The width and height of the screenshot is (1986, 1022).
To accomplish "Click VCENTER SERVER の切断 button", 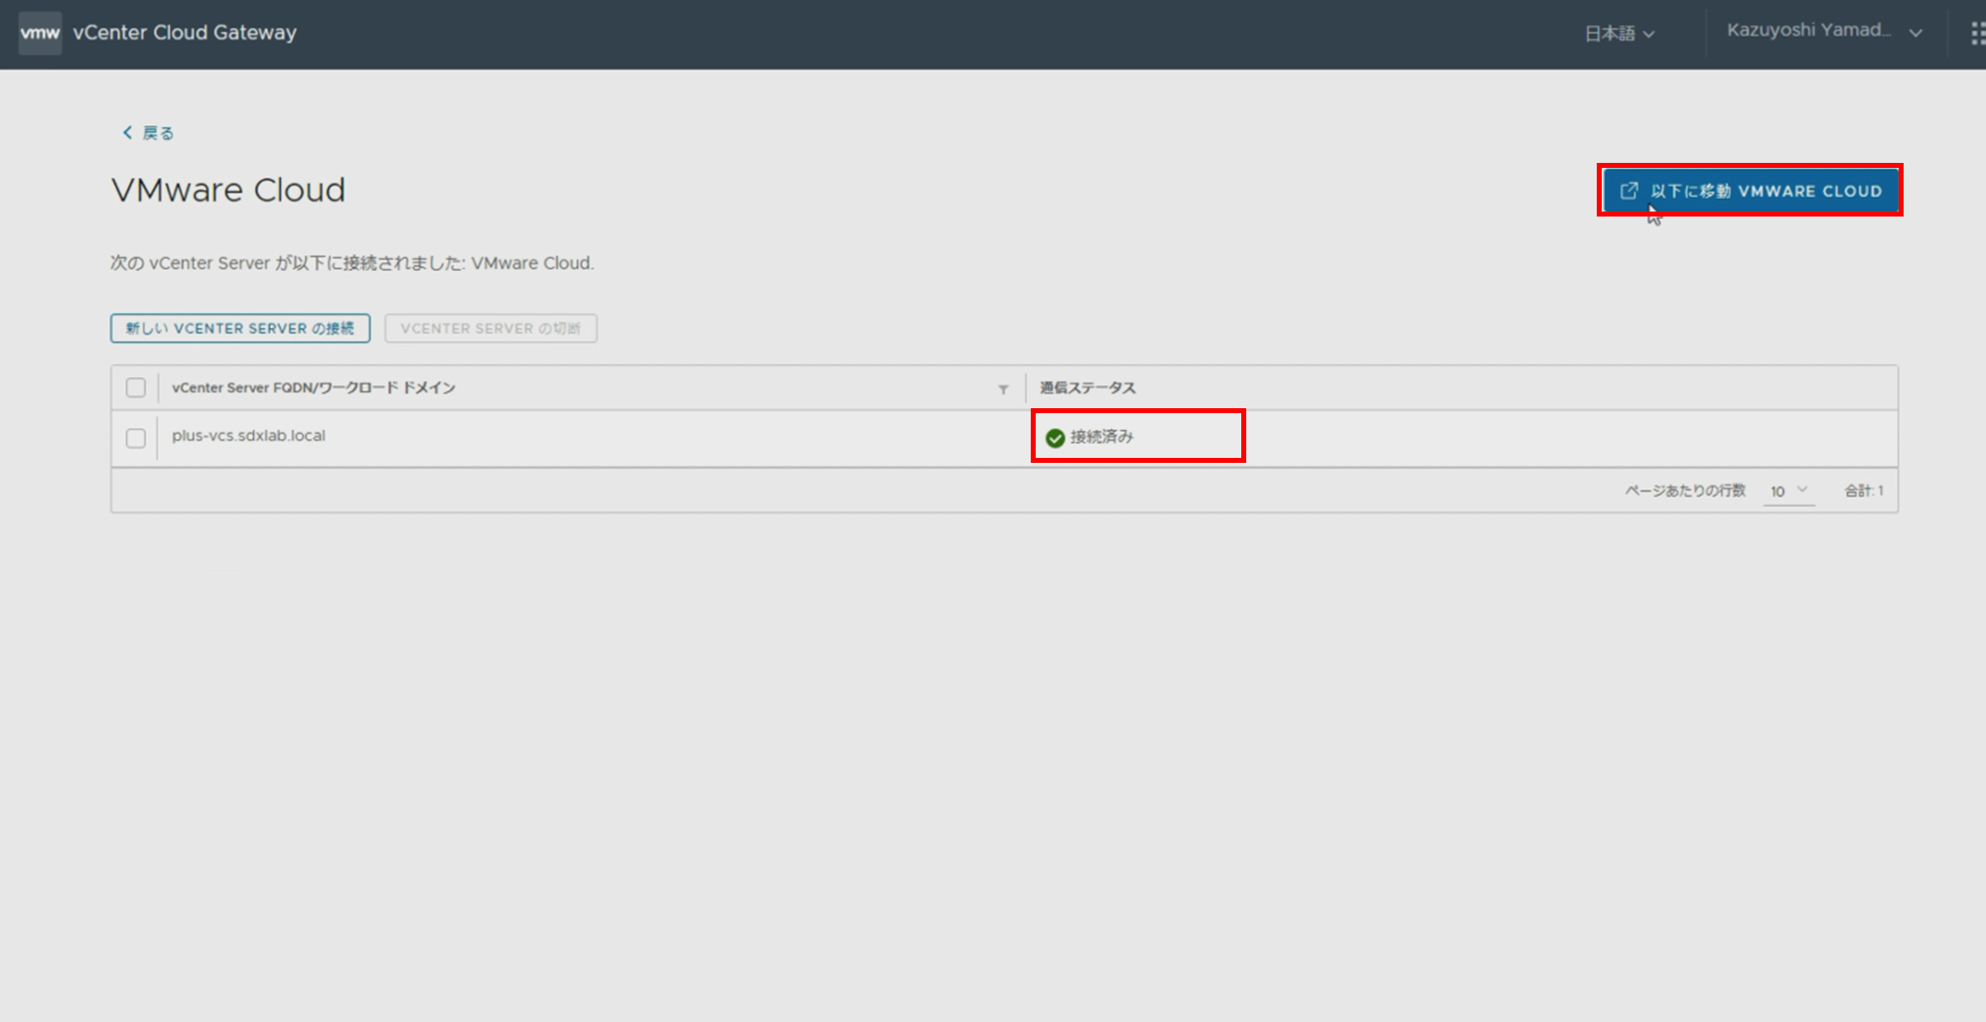I will tap(491, 328).
